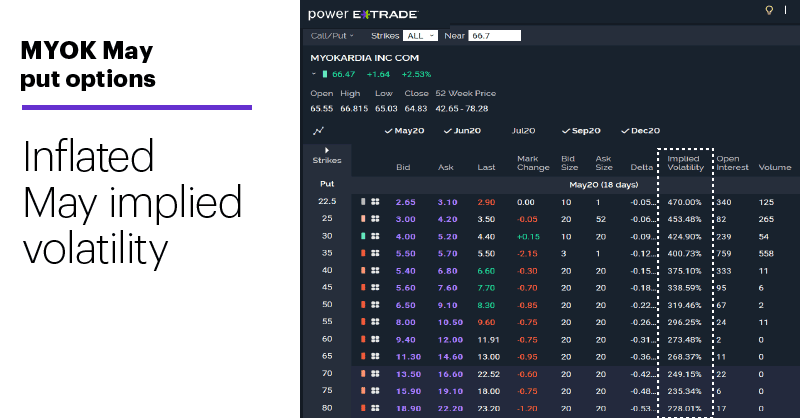800x418 pixels.
Task: Sort by the Ask column header
Action: coord(445,167)
